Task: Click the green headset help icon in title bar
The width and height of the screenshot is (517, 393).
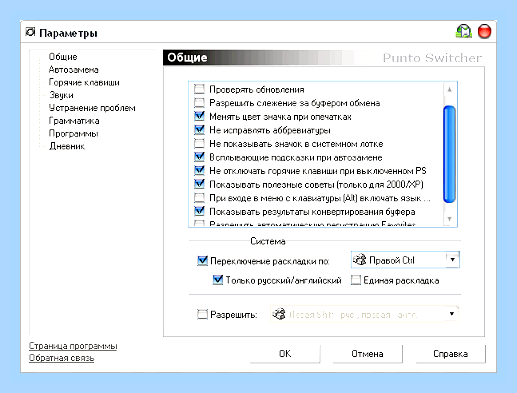Action: (464, 31)
